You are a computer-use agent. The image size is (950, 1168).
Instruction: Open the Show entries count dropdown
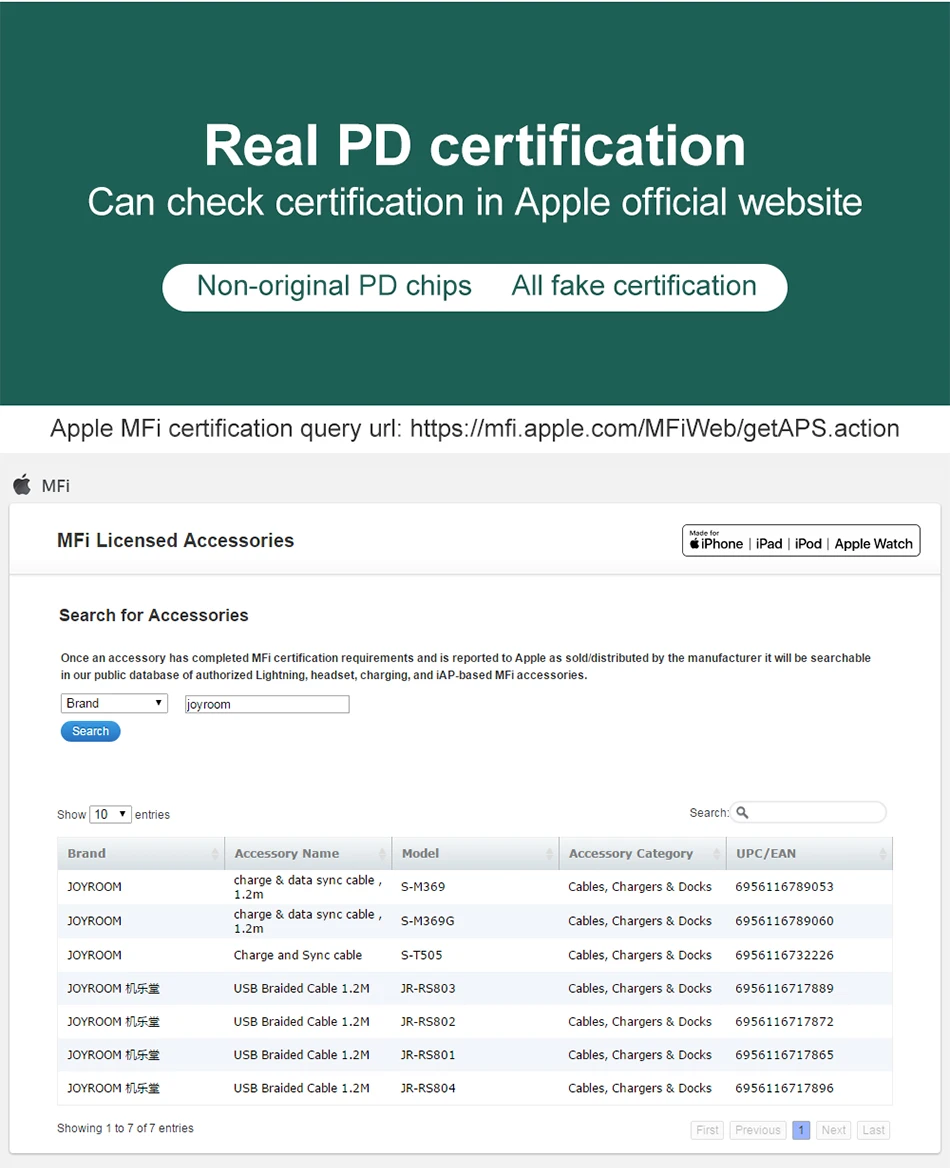(x=110, y=814)
